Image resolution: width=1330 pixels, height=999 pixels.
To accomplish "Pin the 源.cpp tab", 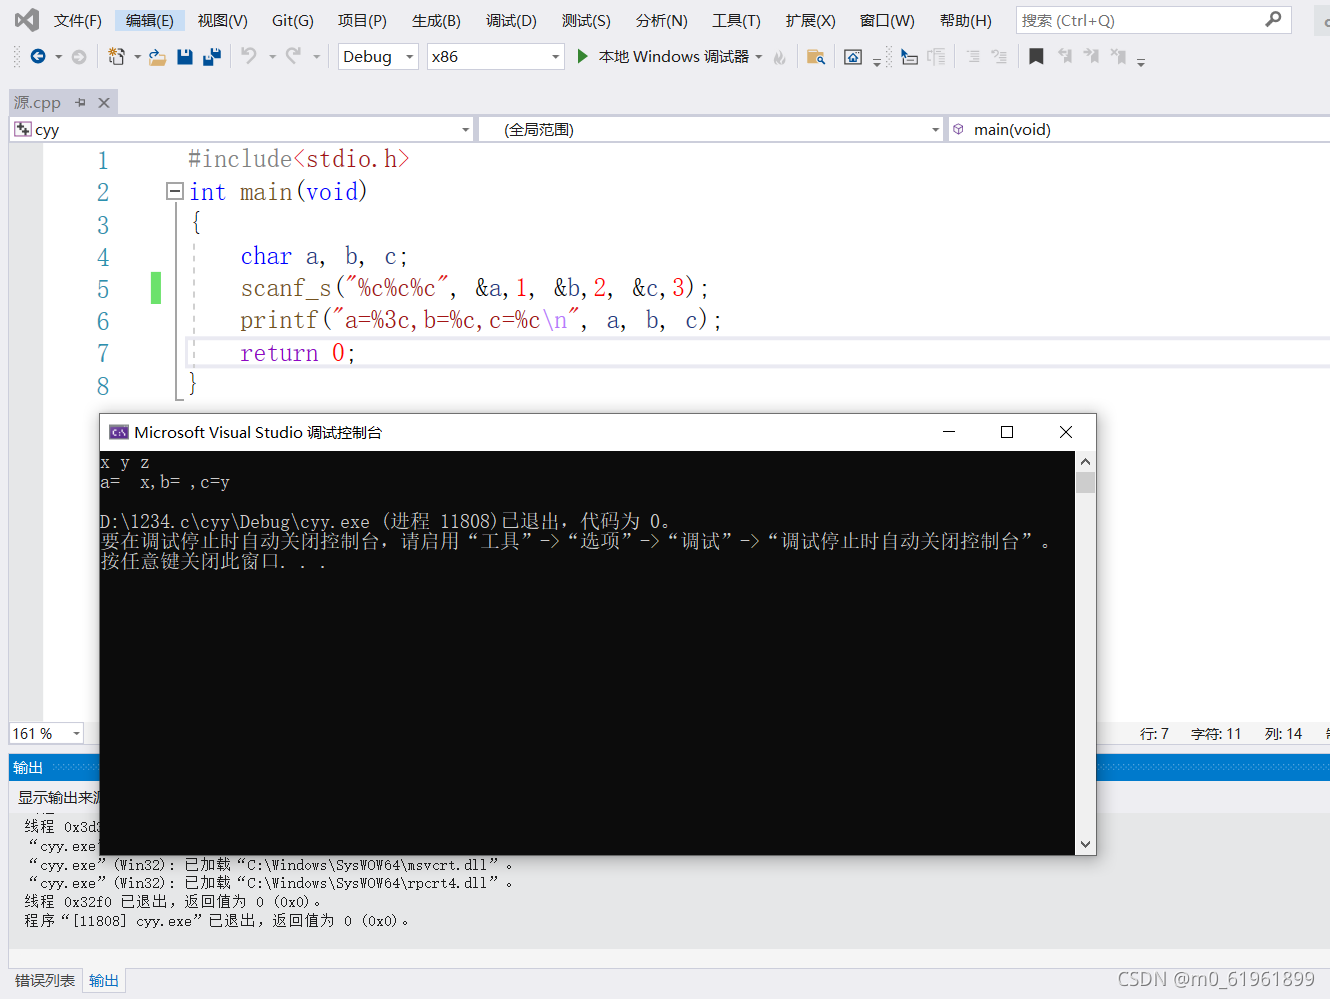I will [81, 102].
